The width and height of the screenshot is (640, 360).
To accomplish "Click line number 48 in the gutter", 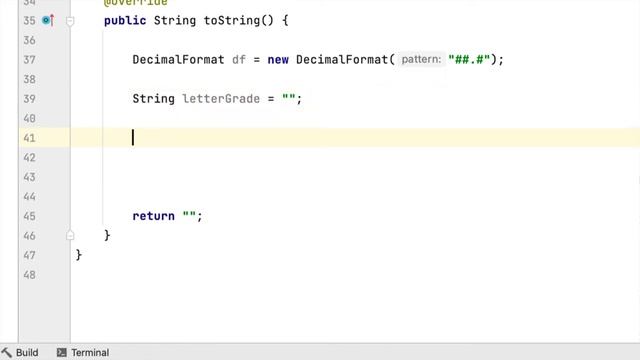I will [x=29, y=275].
